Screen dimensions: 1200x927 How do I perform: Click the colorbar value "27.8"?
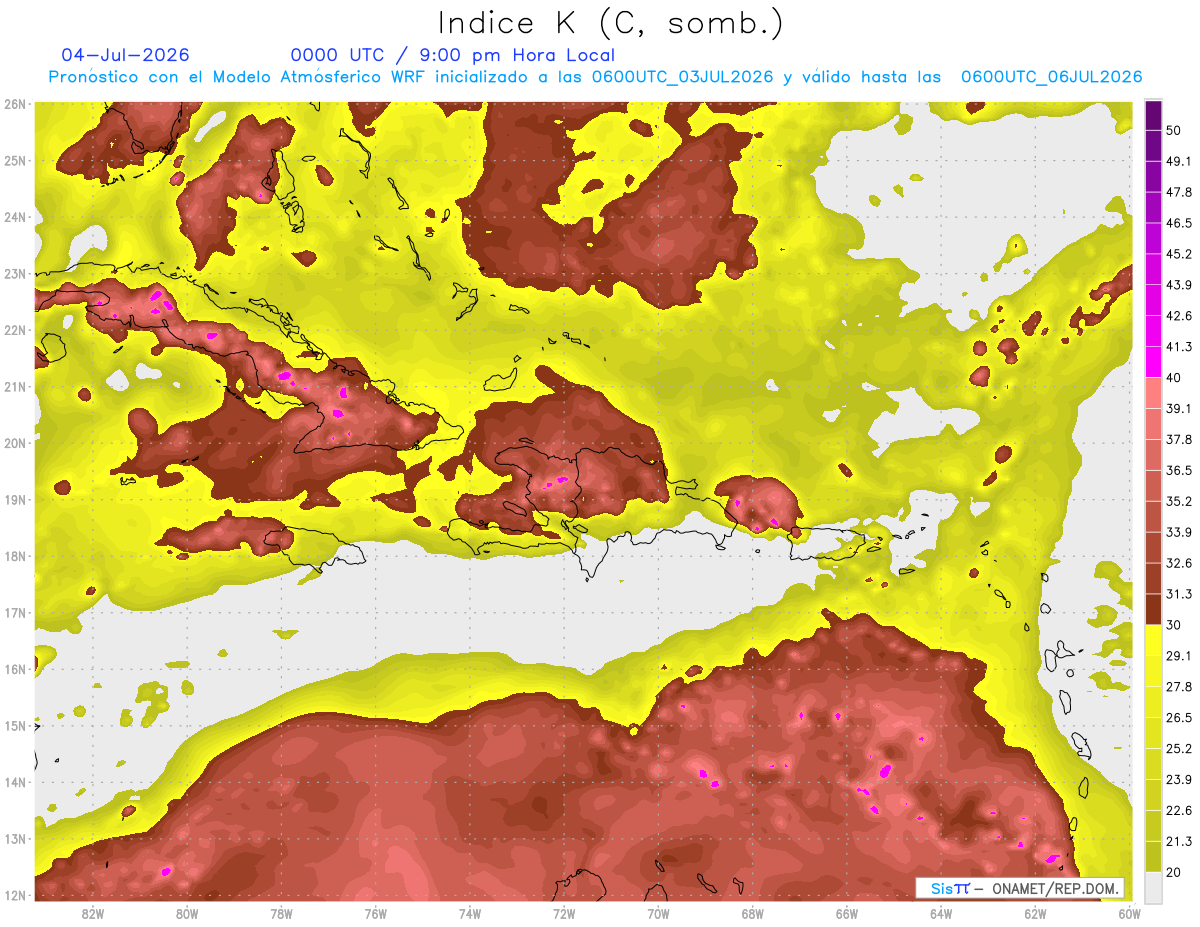pyautogui.click(x=1179, y=686)
